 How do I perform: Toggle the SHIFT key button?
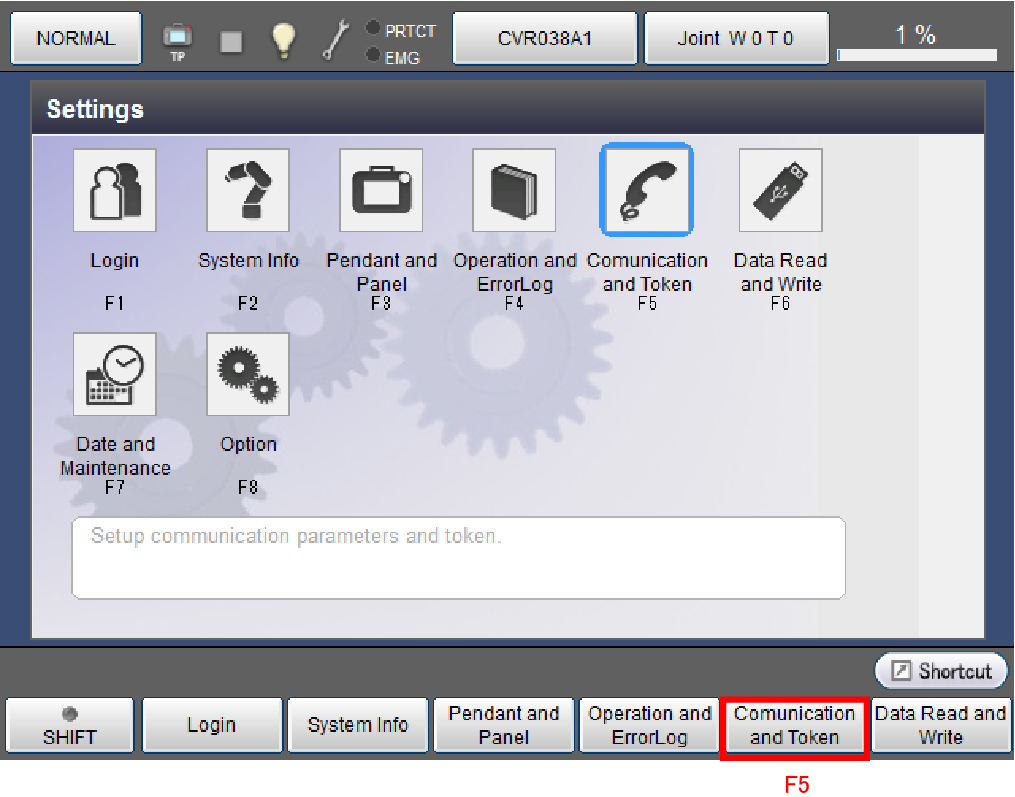pyautogui.click(x=70, y=726)
